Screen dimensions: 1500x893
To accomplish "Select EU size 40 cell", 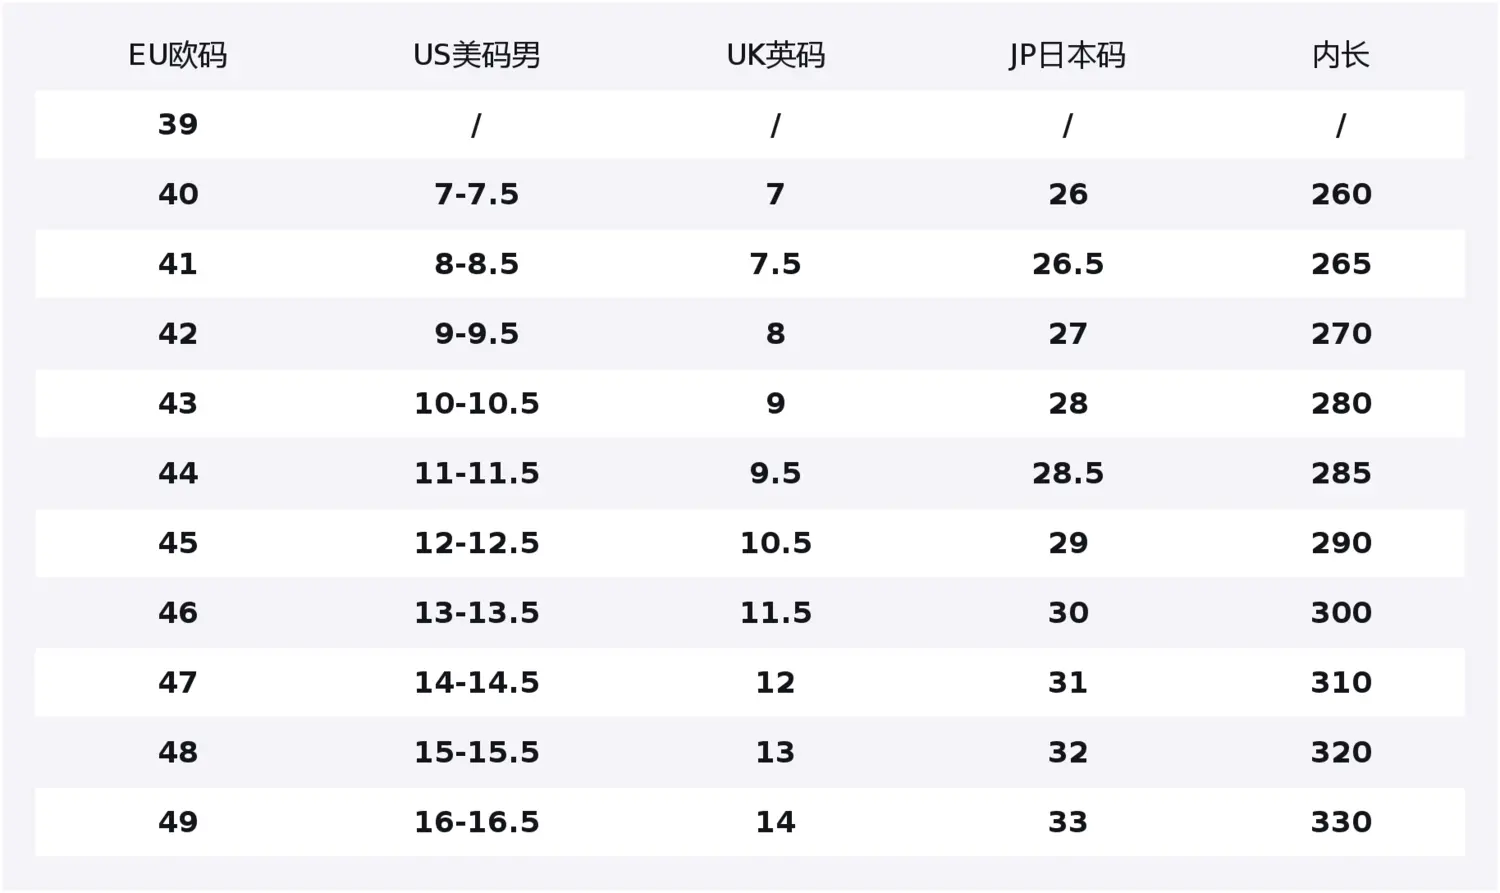I will point(178,194).
